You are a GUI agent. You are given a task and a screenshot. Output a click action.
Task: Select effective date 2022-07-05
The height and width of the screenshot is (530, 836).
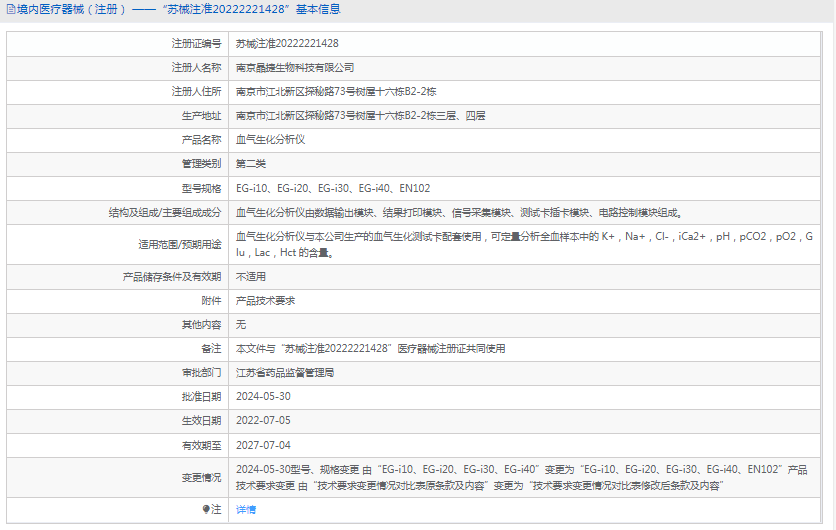pyautogui.click(x=263, y=421)
